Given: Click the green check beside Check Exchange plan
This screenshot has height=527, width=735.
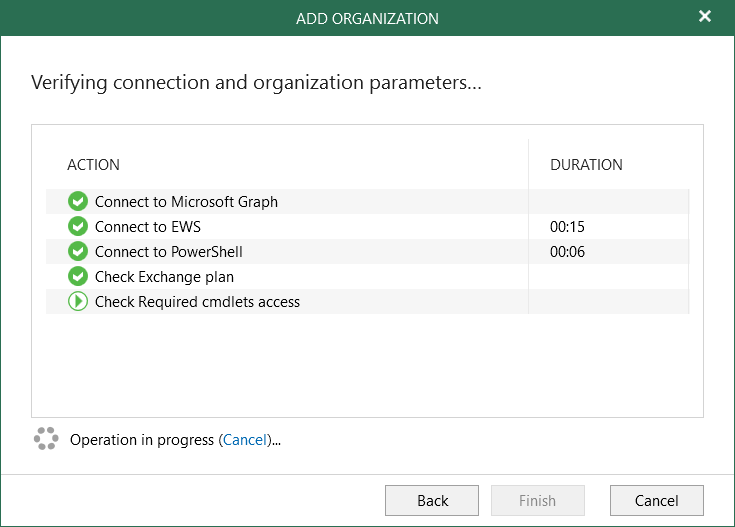Looking at the screenshot, I should [77, 277].
